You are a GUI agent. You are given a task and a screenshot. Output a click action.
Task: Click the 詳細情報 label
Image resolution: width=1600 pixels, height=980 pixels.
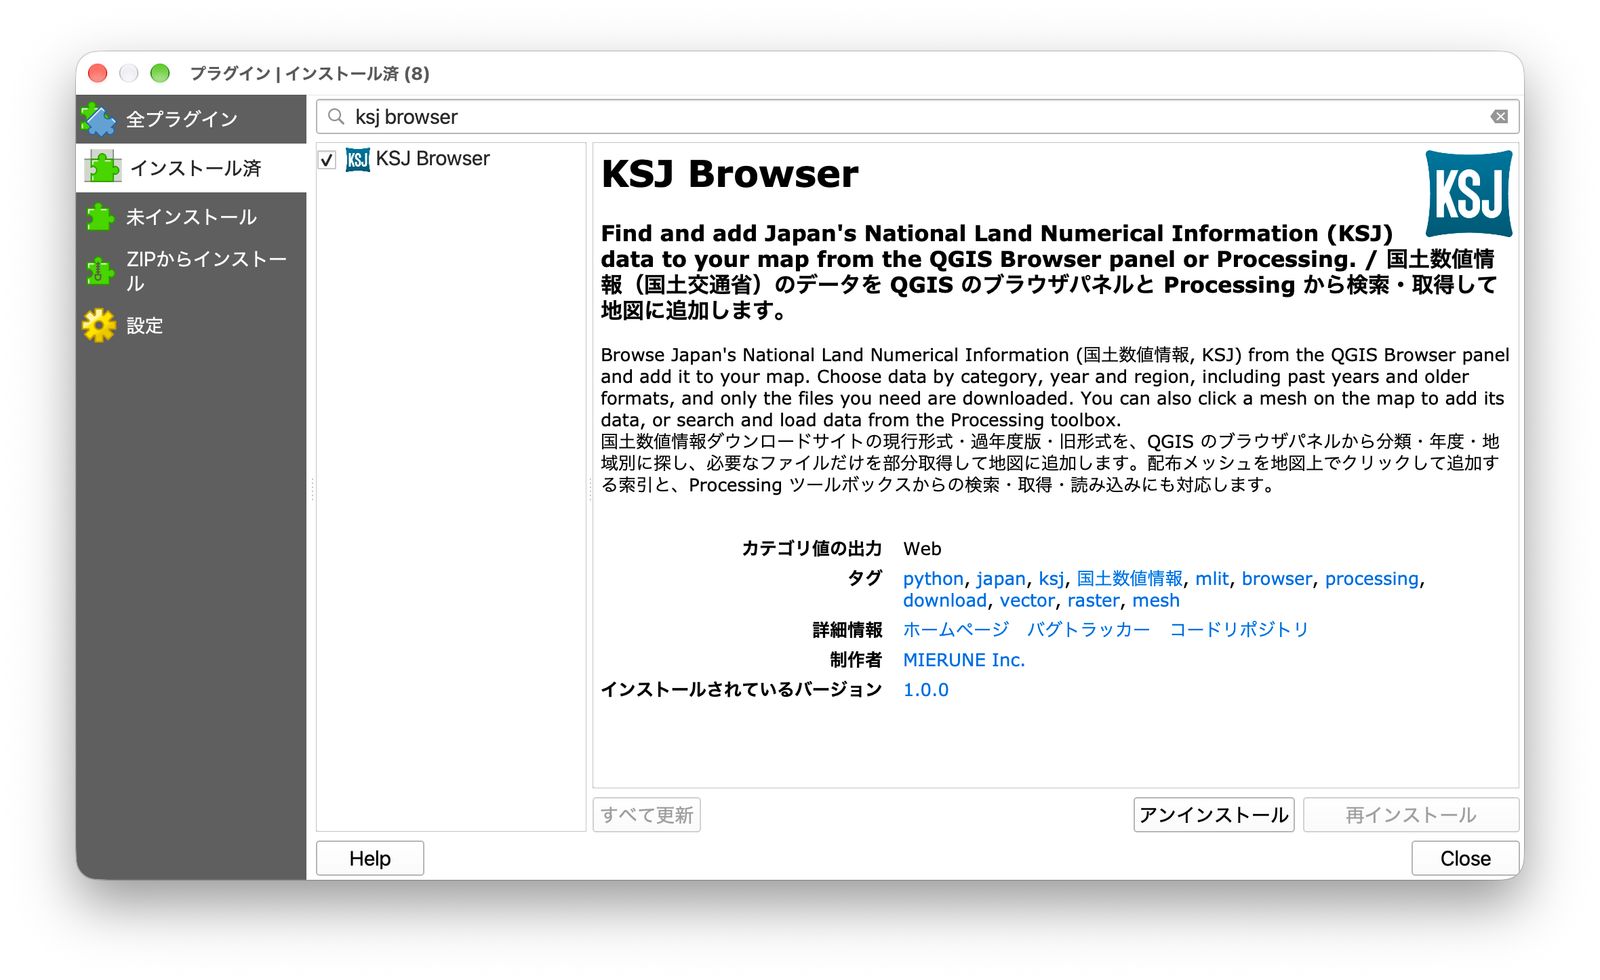tap(847, 630)
